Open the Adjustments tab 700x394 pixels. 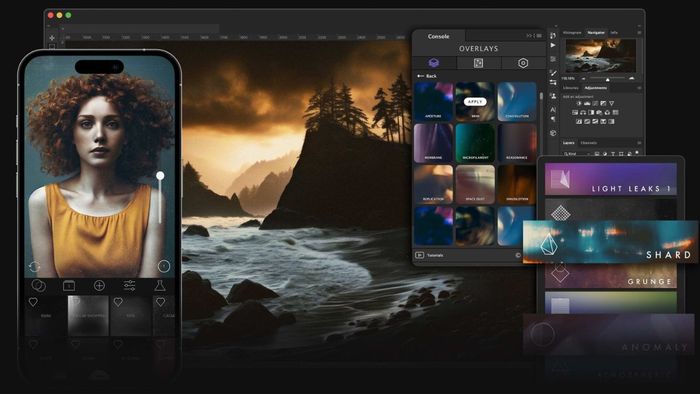point(596,88)
